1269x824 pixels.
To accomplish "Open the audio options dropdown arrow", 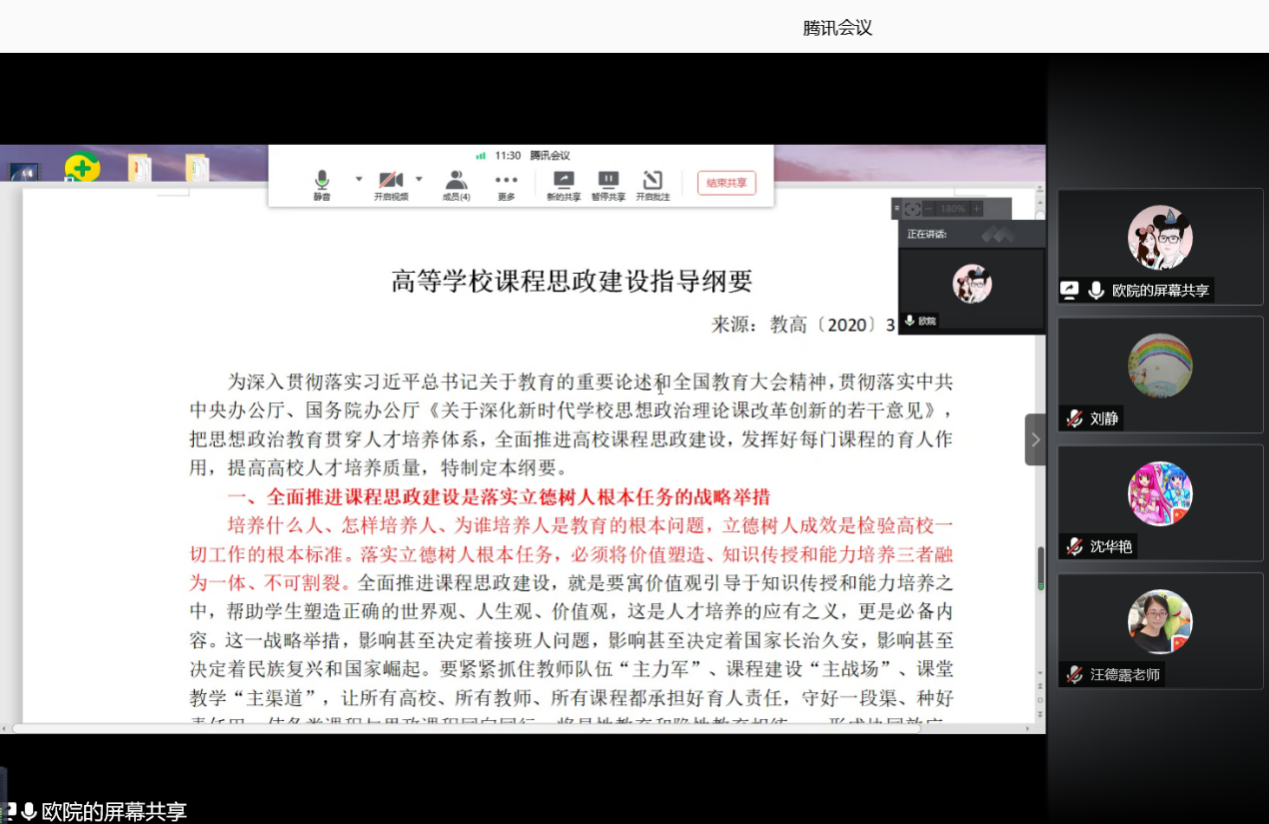I will 358,179.
